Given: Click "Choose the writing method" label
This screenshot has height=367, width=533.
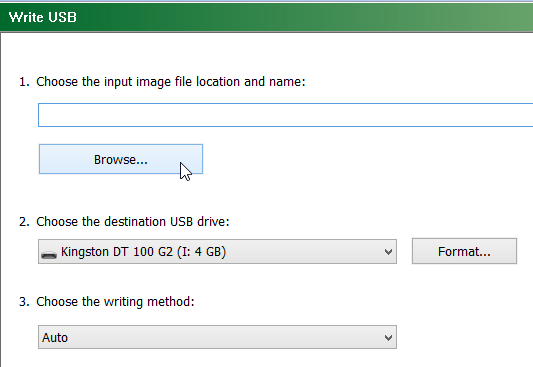Looking at the screenshot, I should pos(115,302).
